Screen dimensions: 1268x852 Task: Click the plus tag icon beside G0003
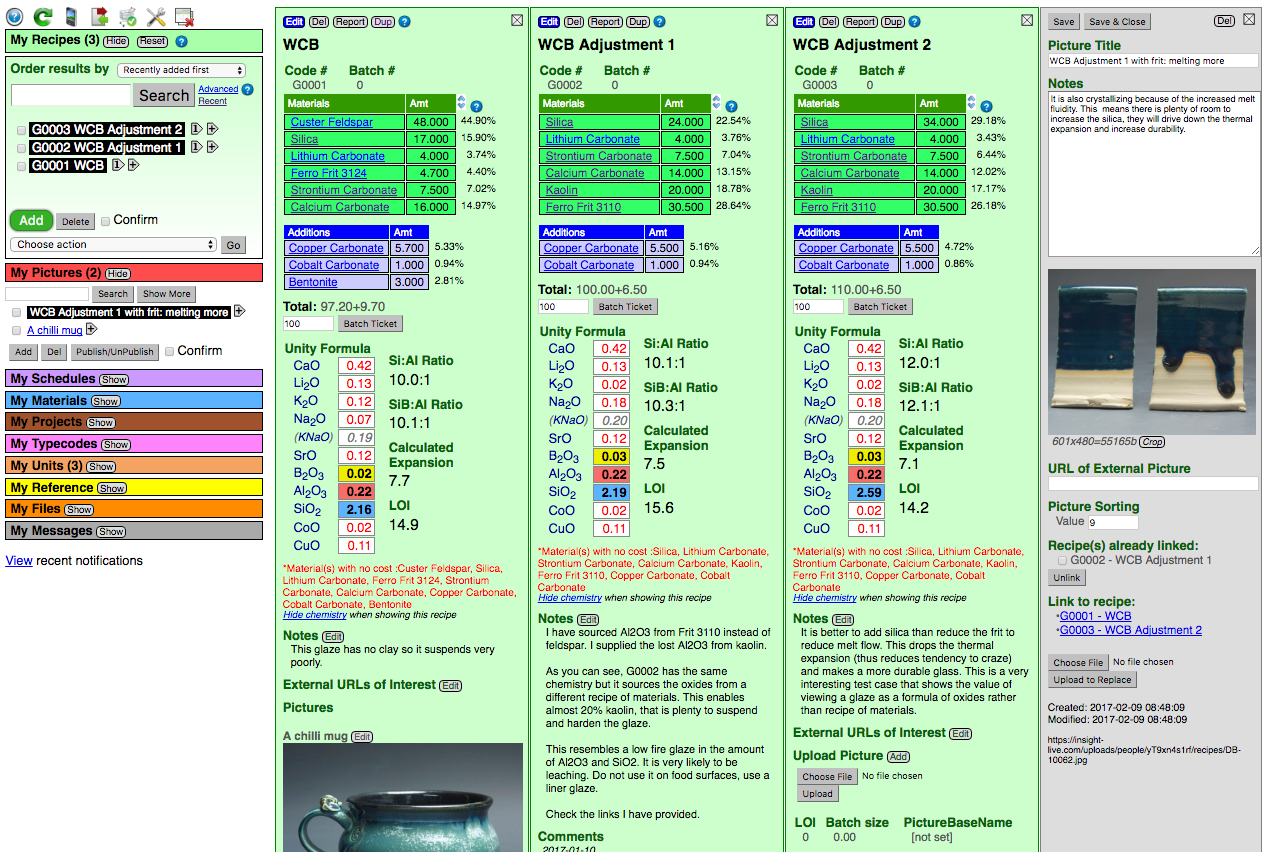[213, 129]
